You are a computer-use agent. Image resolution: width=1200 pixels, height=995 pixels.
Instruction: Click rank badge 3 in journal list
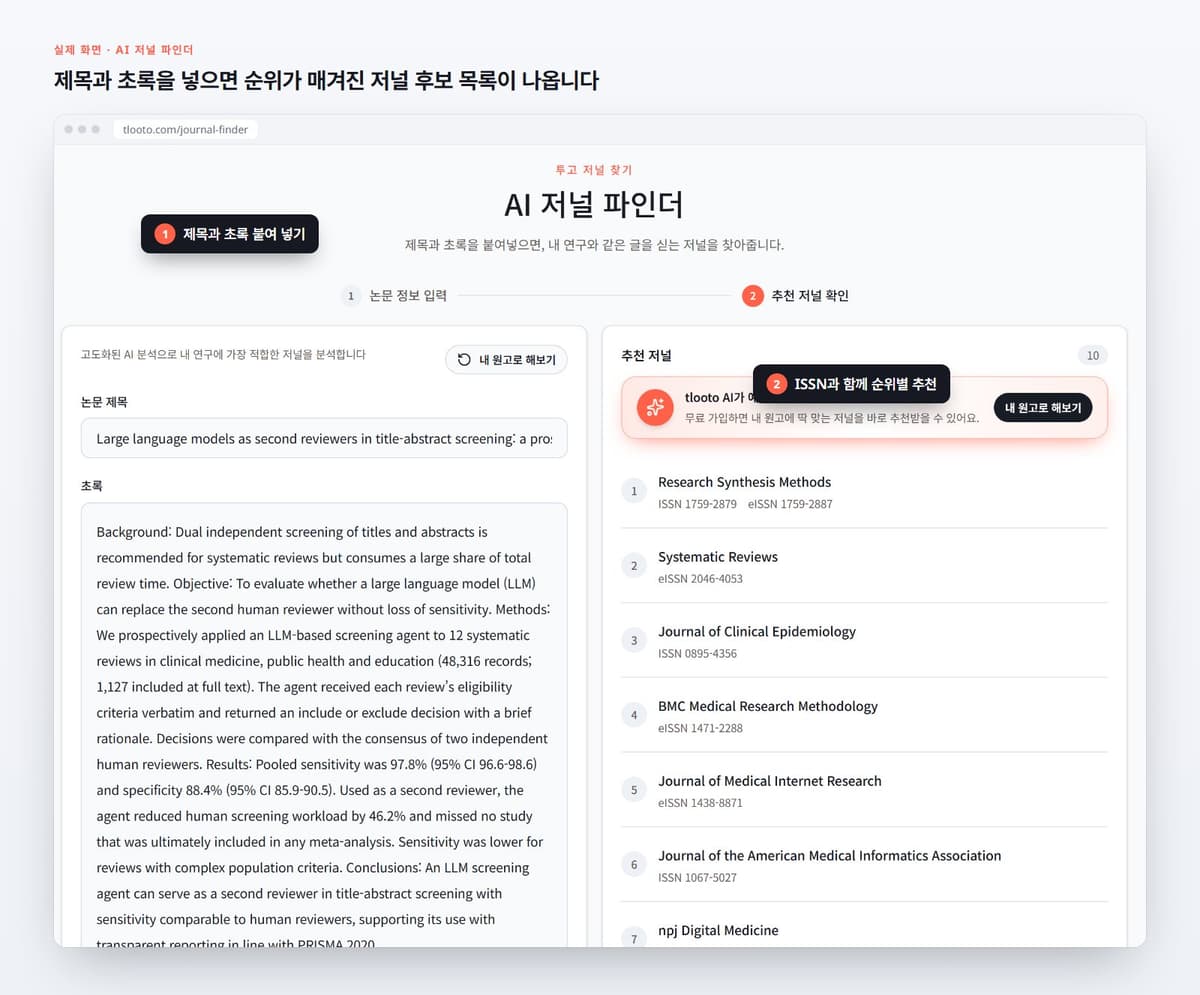[x=634, y=641]
